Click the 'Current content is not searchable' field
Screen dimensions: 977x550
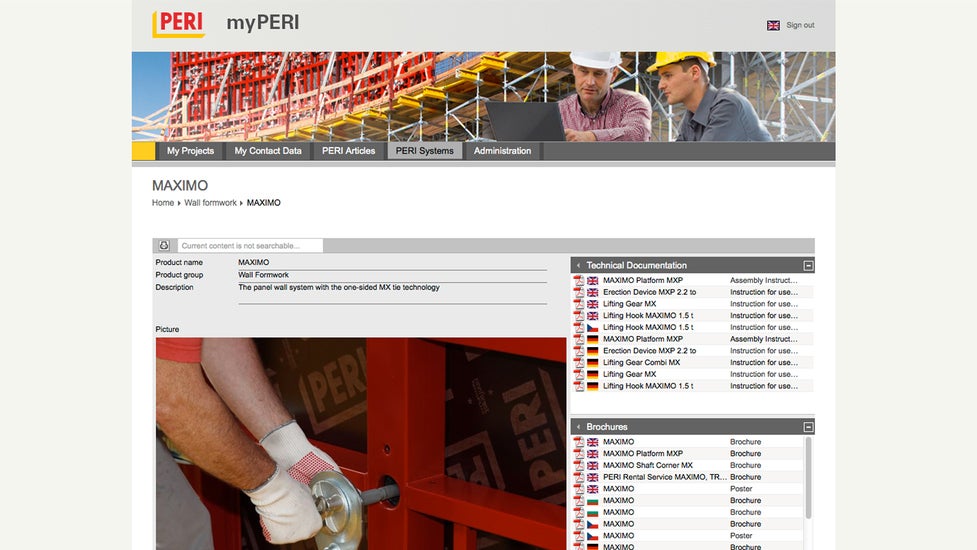(250, 246)
